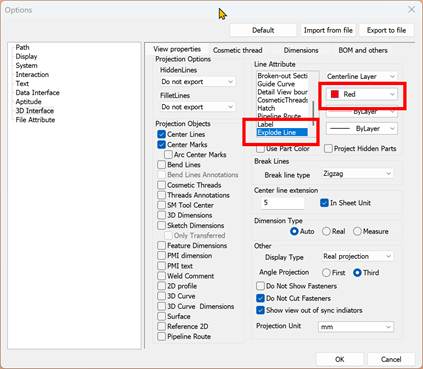Enable the 3D Curve checkbox

click(162, 296)
